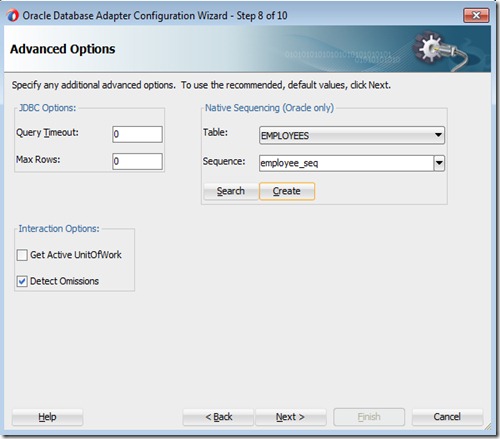Click the Native Sequencing (Oracle only) heading

pos(269,108)
